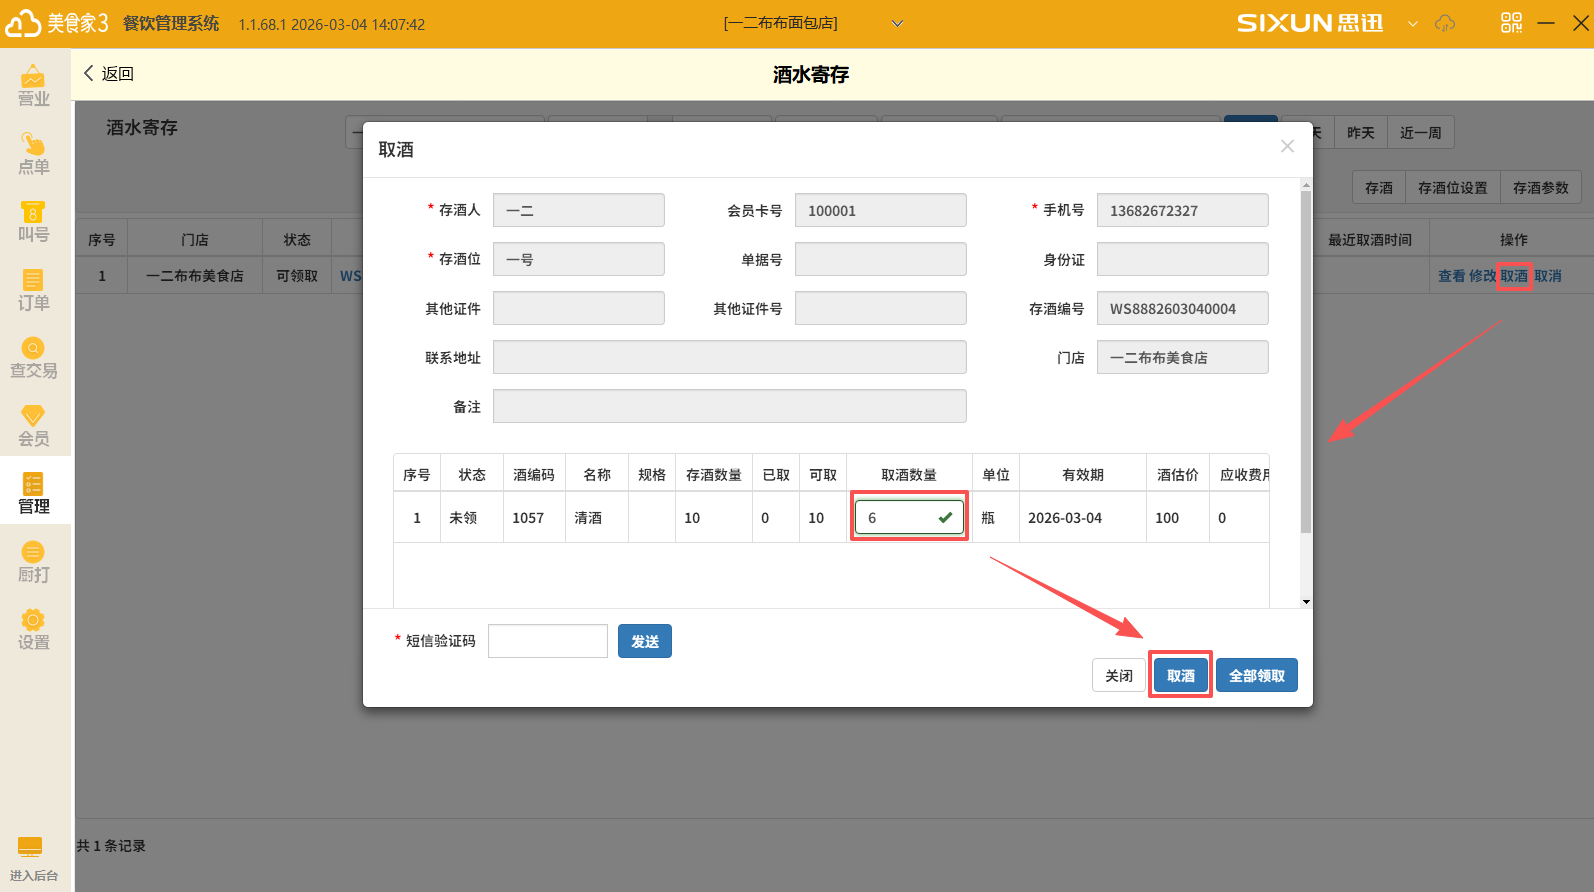Click the cloud sync icon in title bar

click(1445, 23)
